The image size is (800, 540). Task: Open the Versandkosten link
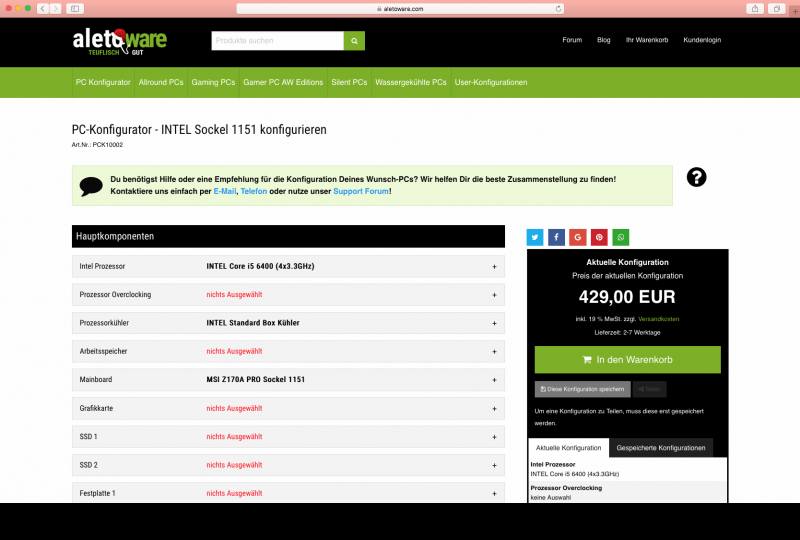click(659, 319)
